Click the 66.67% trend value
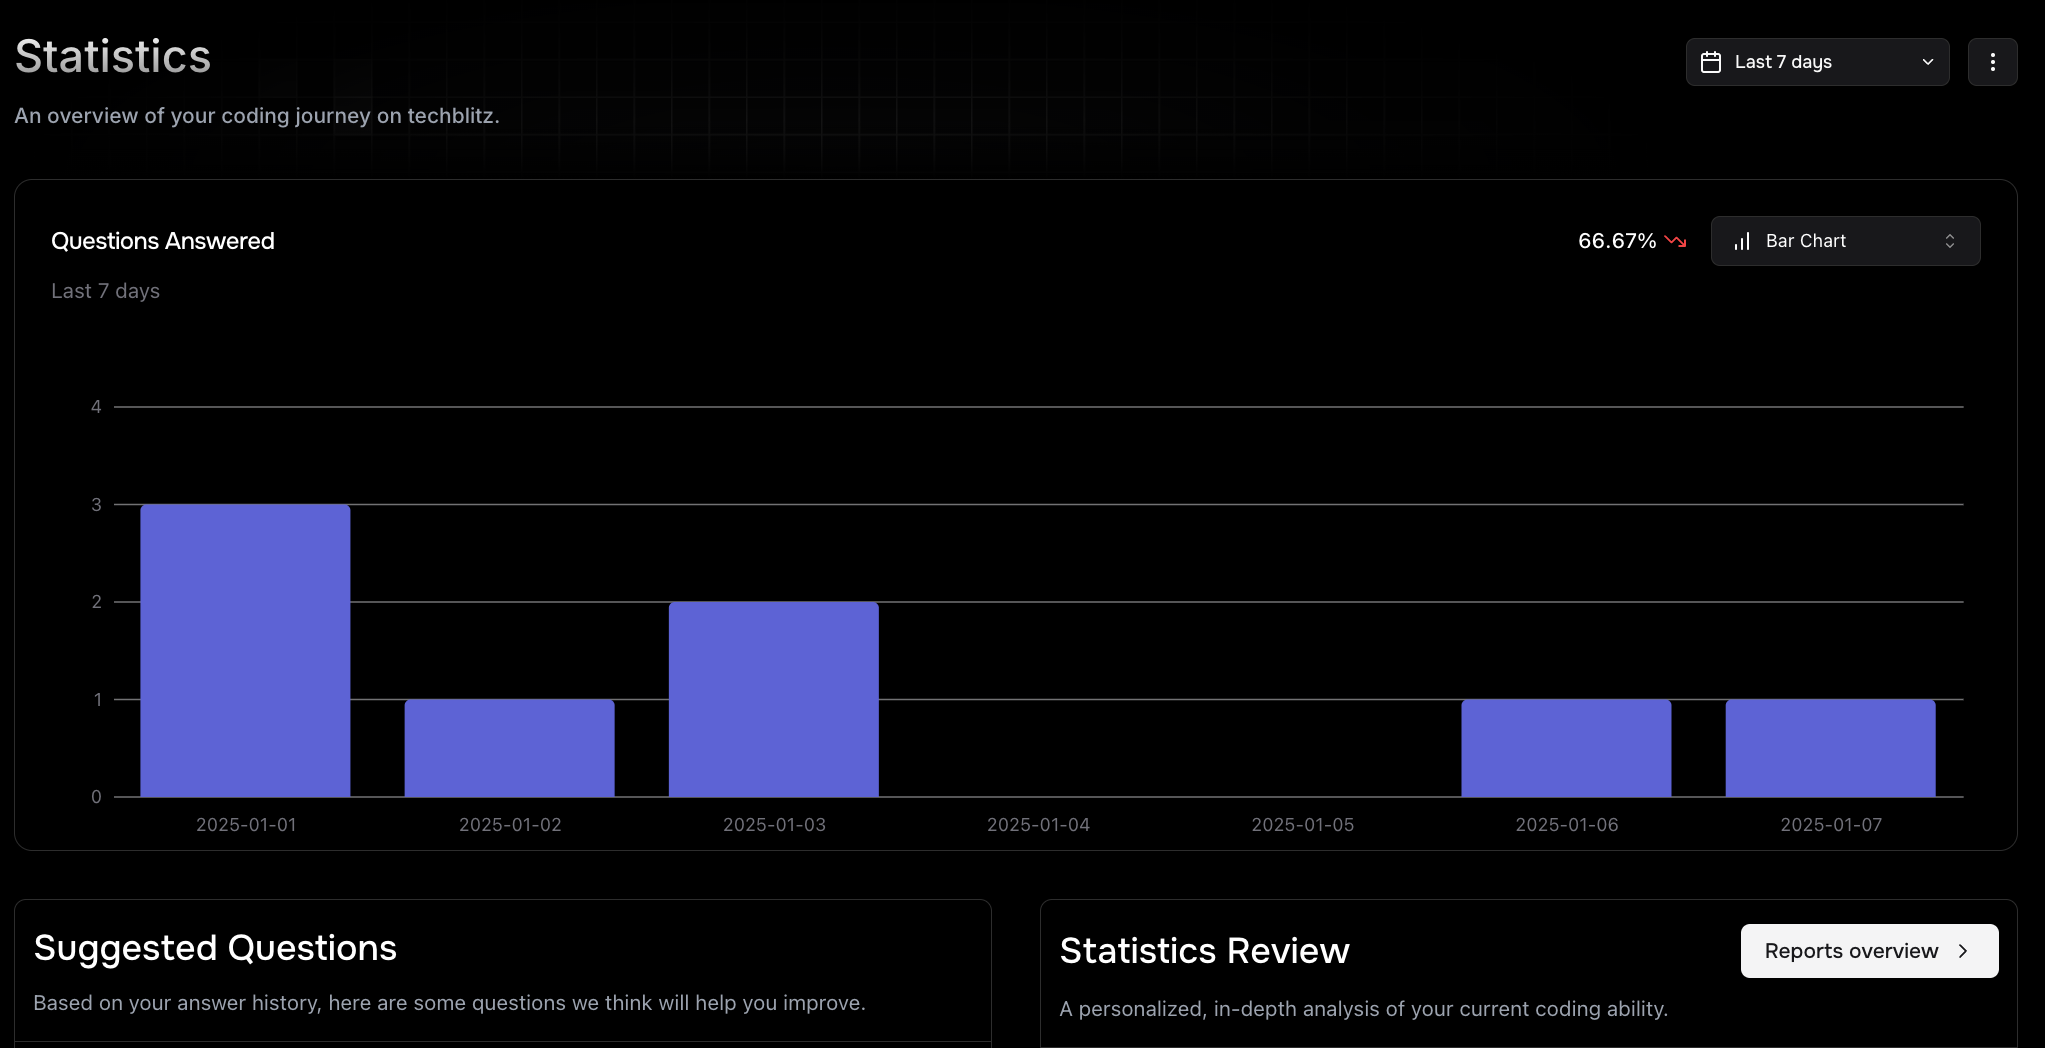Screen dimensions: 2045x1048 (x=1617, y=241)
